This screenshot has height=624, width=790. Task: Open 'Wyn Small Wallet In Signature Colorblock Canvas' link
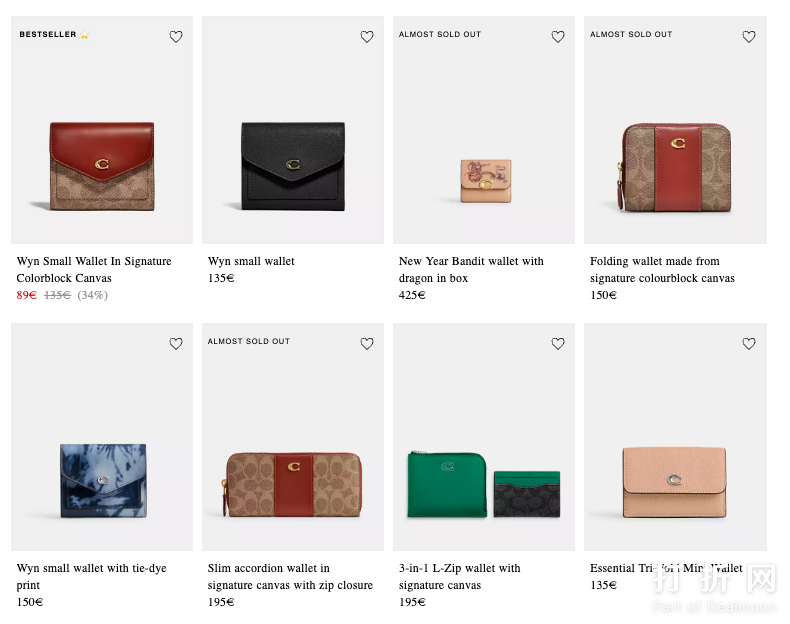tap(94, 270)
